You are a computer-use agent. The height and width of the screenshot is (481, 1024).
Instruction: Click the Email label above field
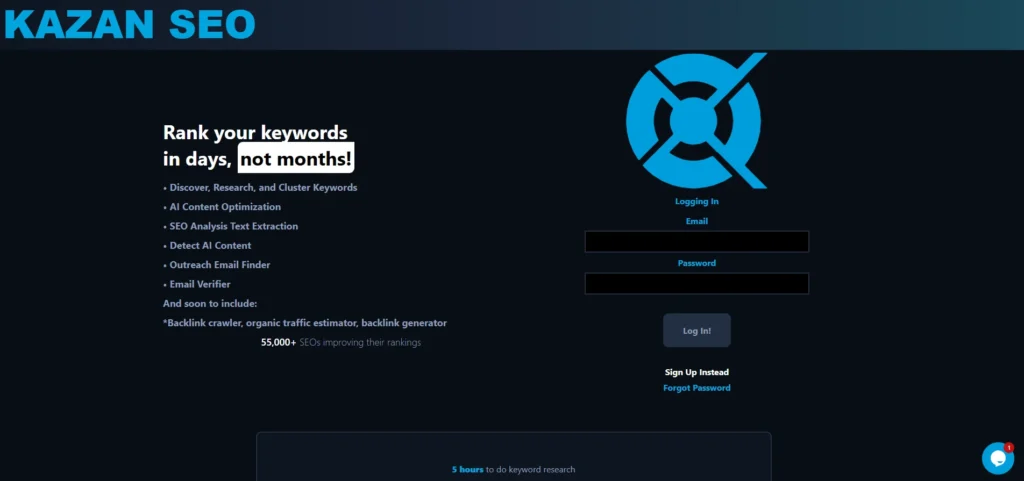[x=697, y=221]
